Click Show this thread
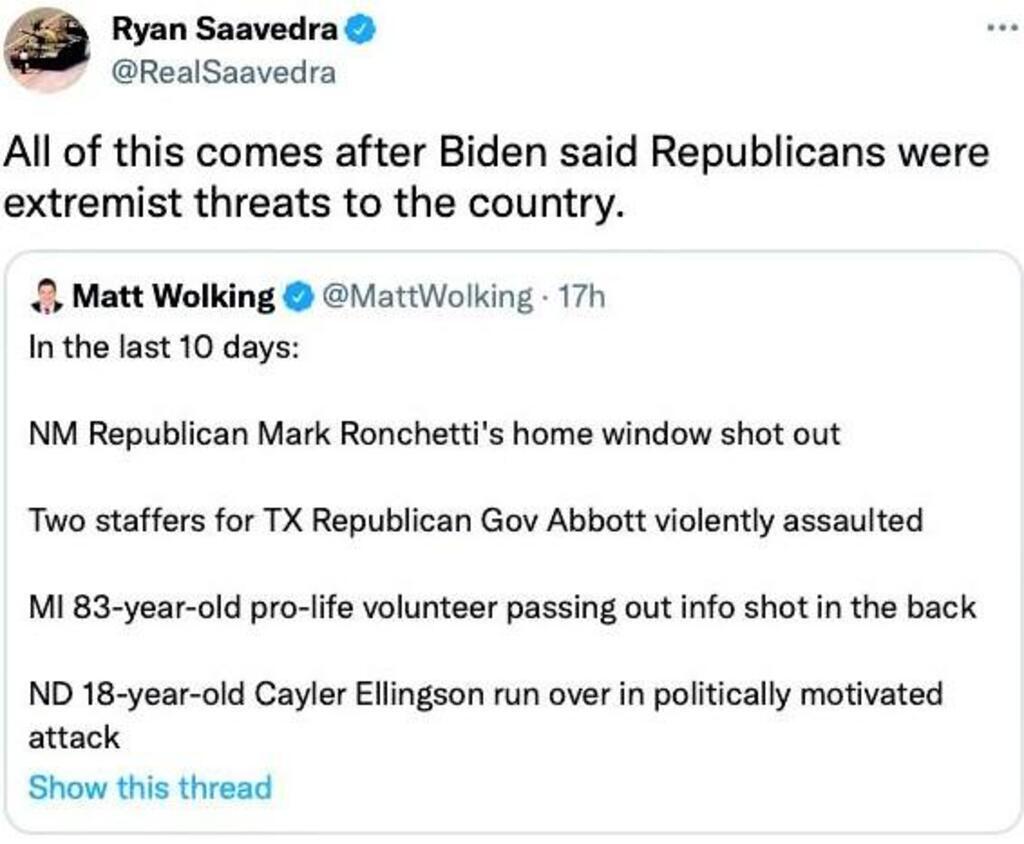Image resolution: width=1024 pixels, height=844 pixels. pos(150,787)
